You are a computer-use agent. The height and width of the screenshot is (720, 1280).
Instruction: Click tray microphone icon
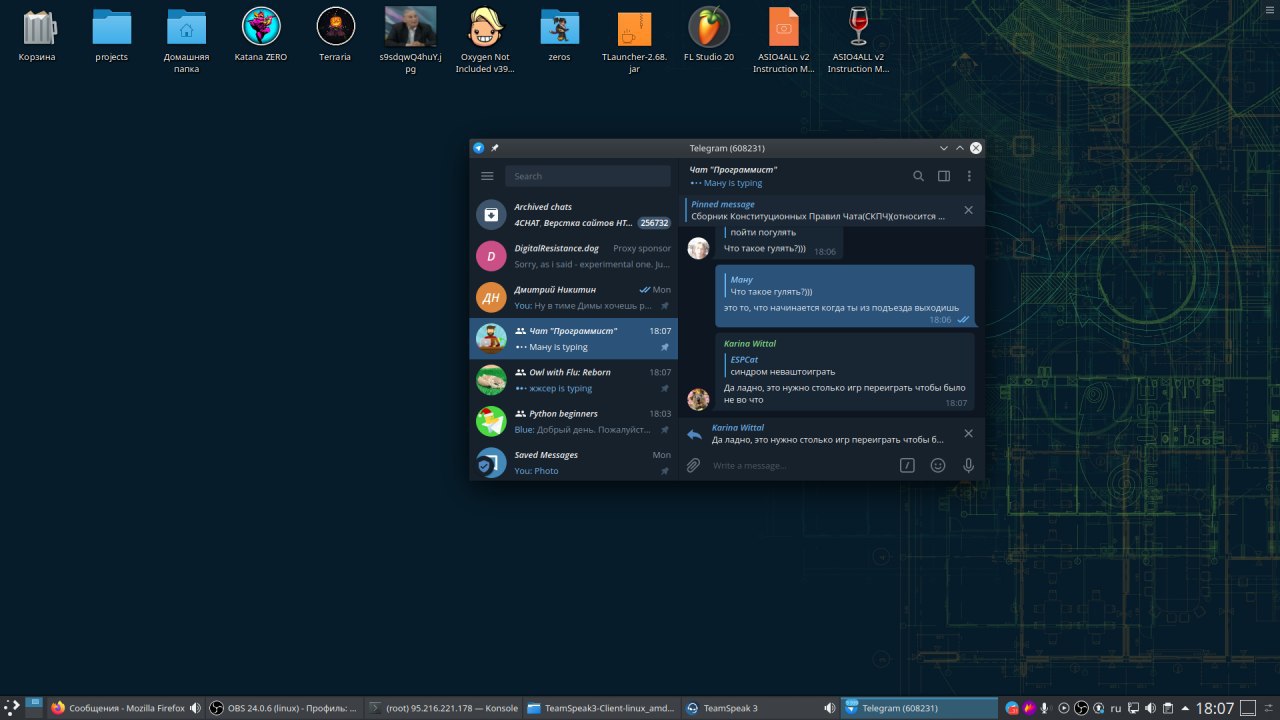tap(1044, 708)
